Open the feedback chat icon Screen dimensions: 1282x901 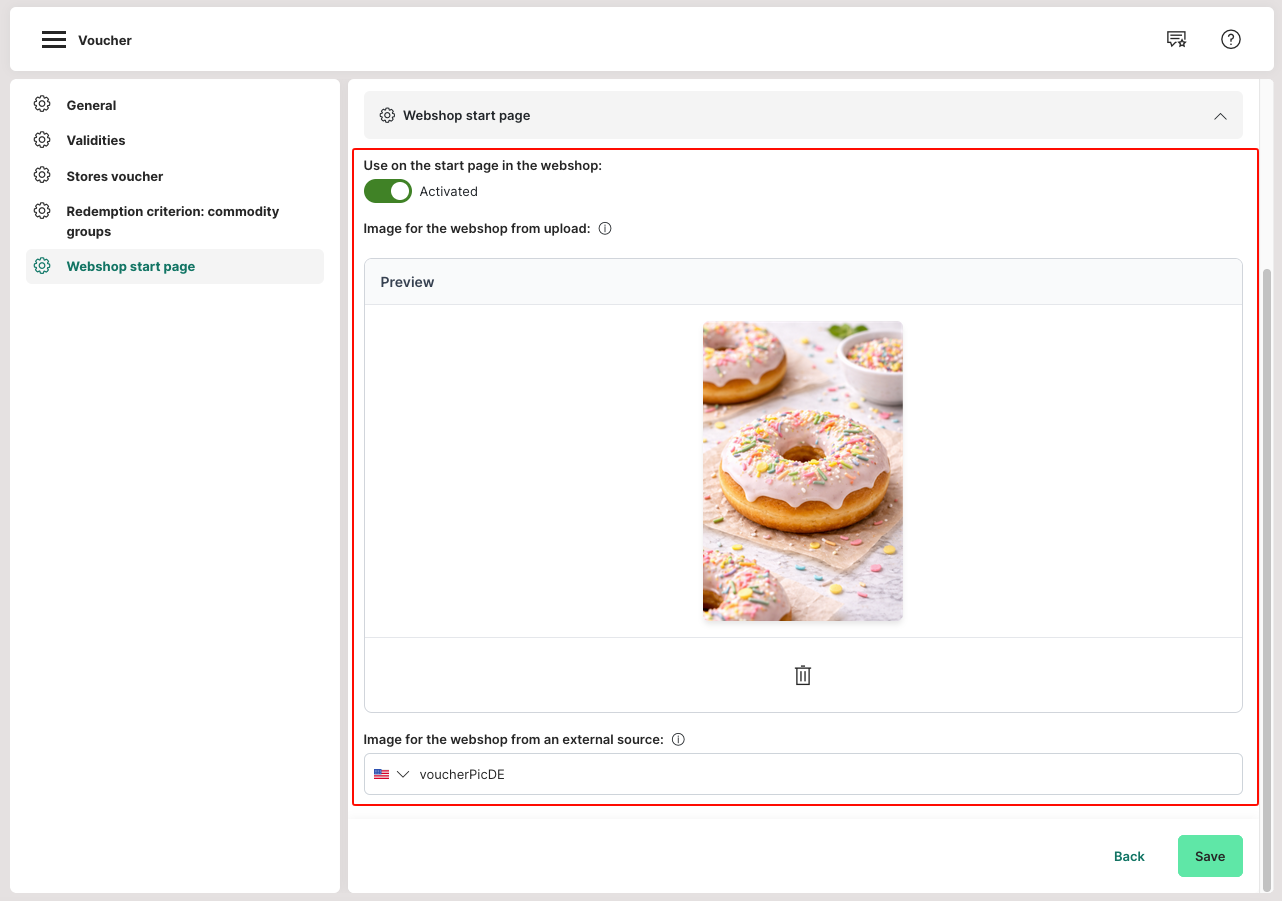(1176, 39)
